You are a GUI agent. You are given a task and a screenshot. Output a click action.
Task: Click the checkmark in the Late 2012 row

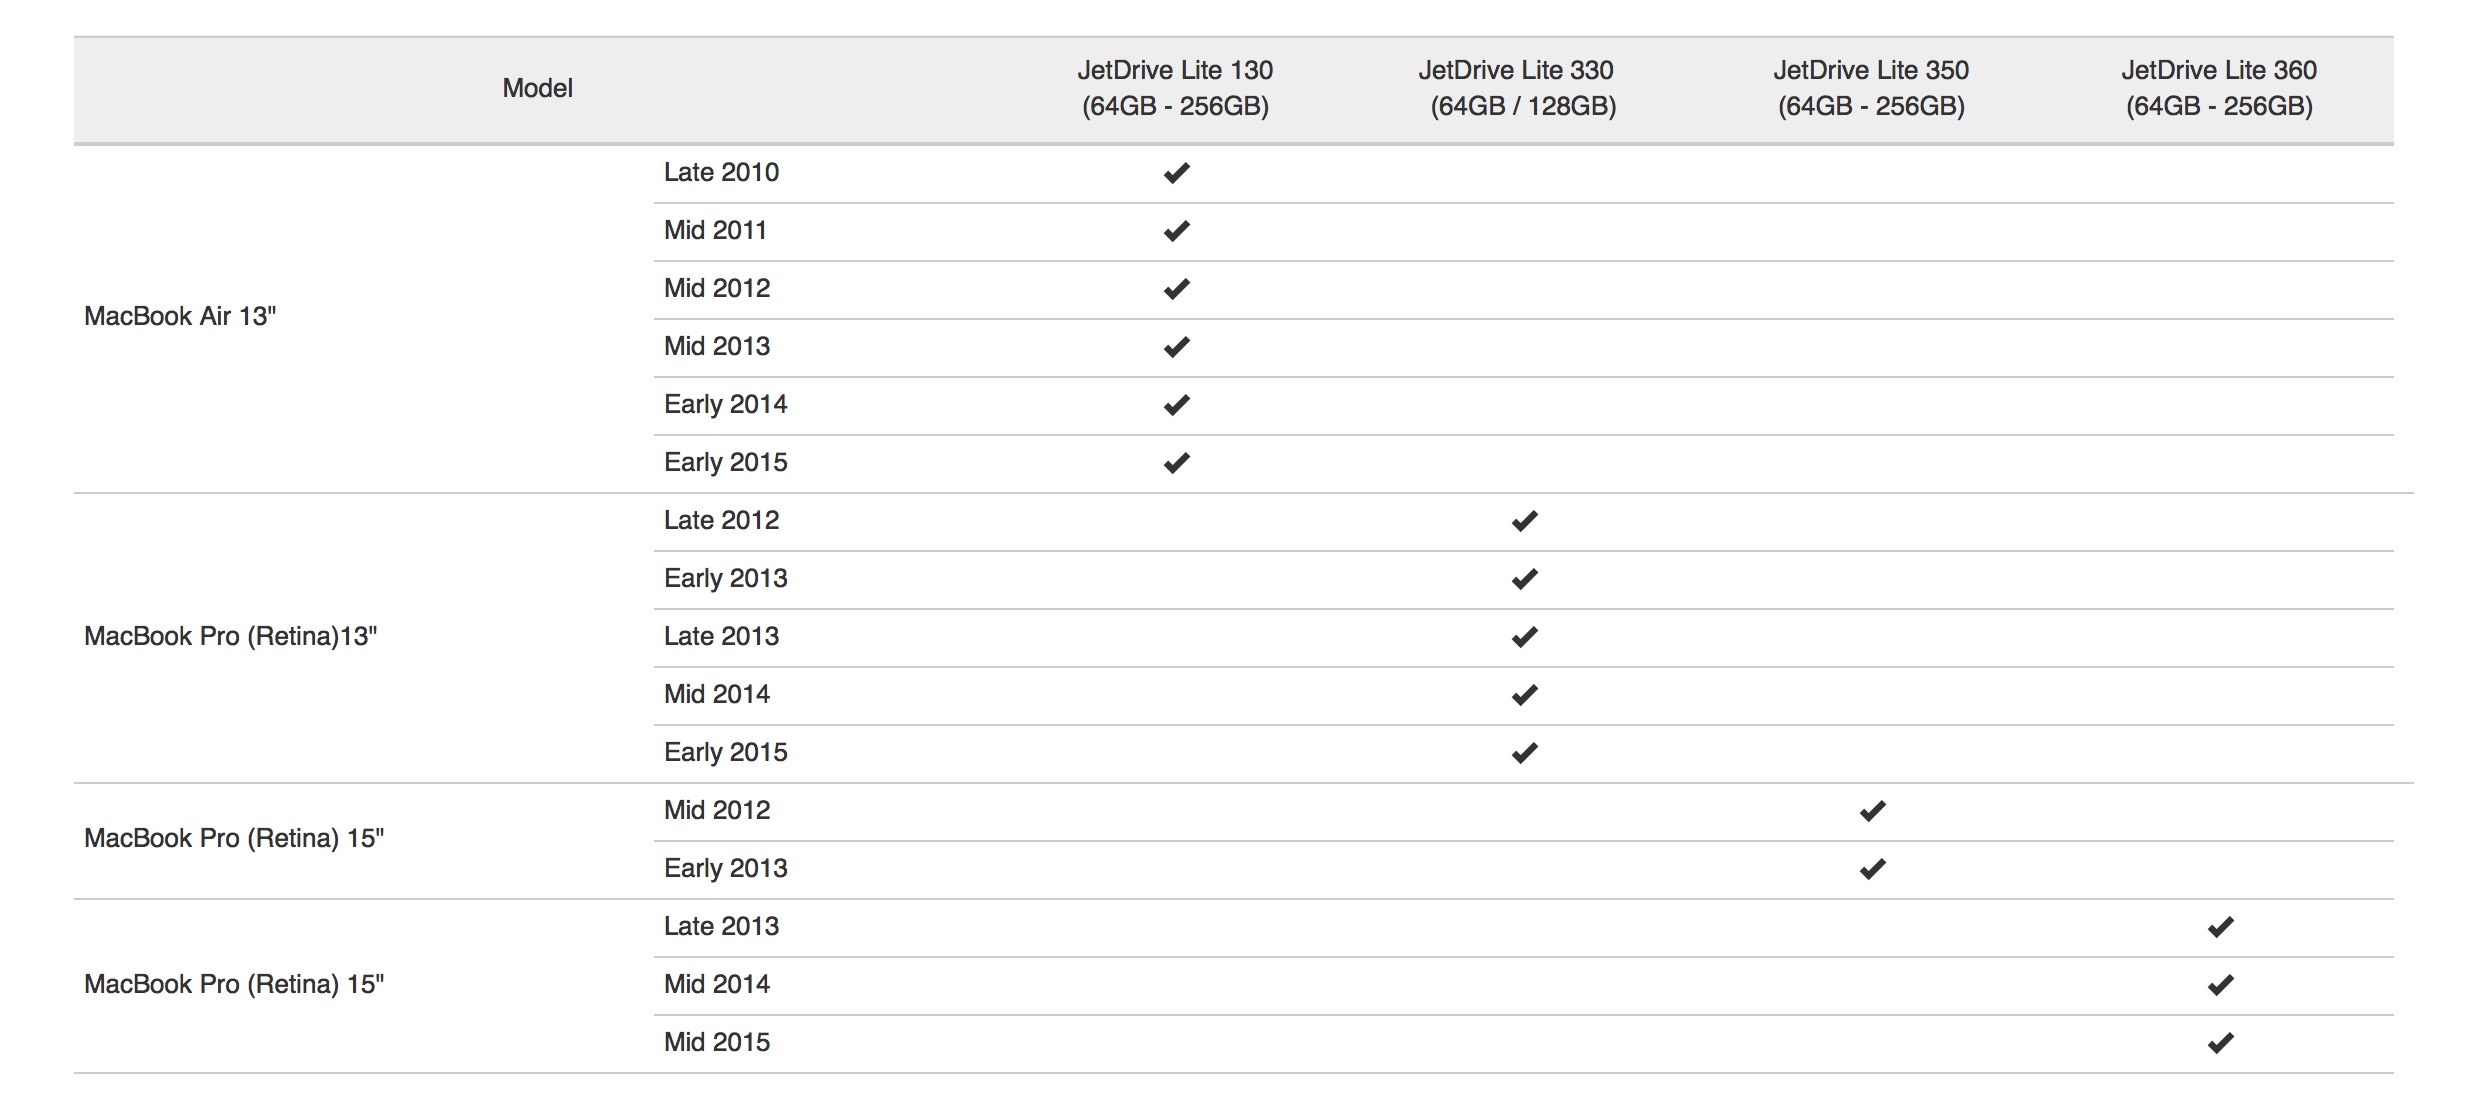1524,521
